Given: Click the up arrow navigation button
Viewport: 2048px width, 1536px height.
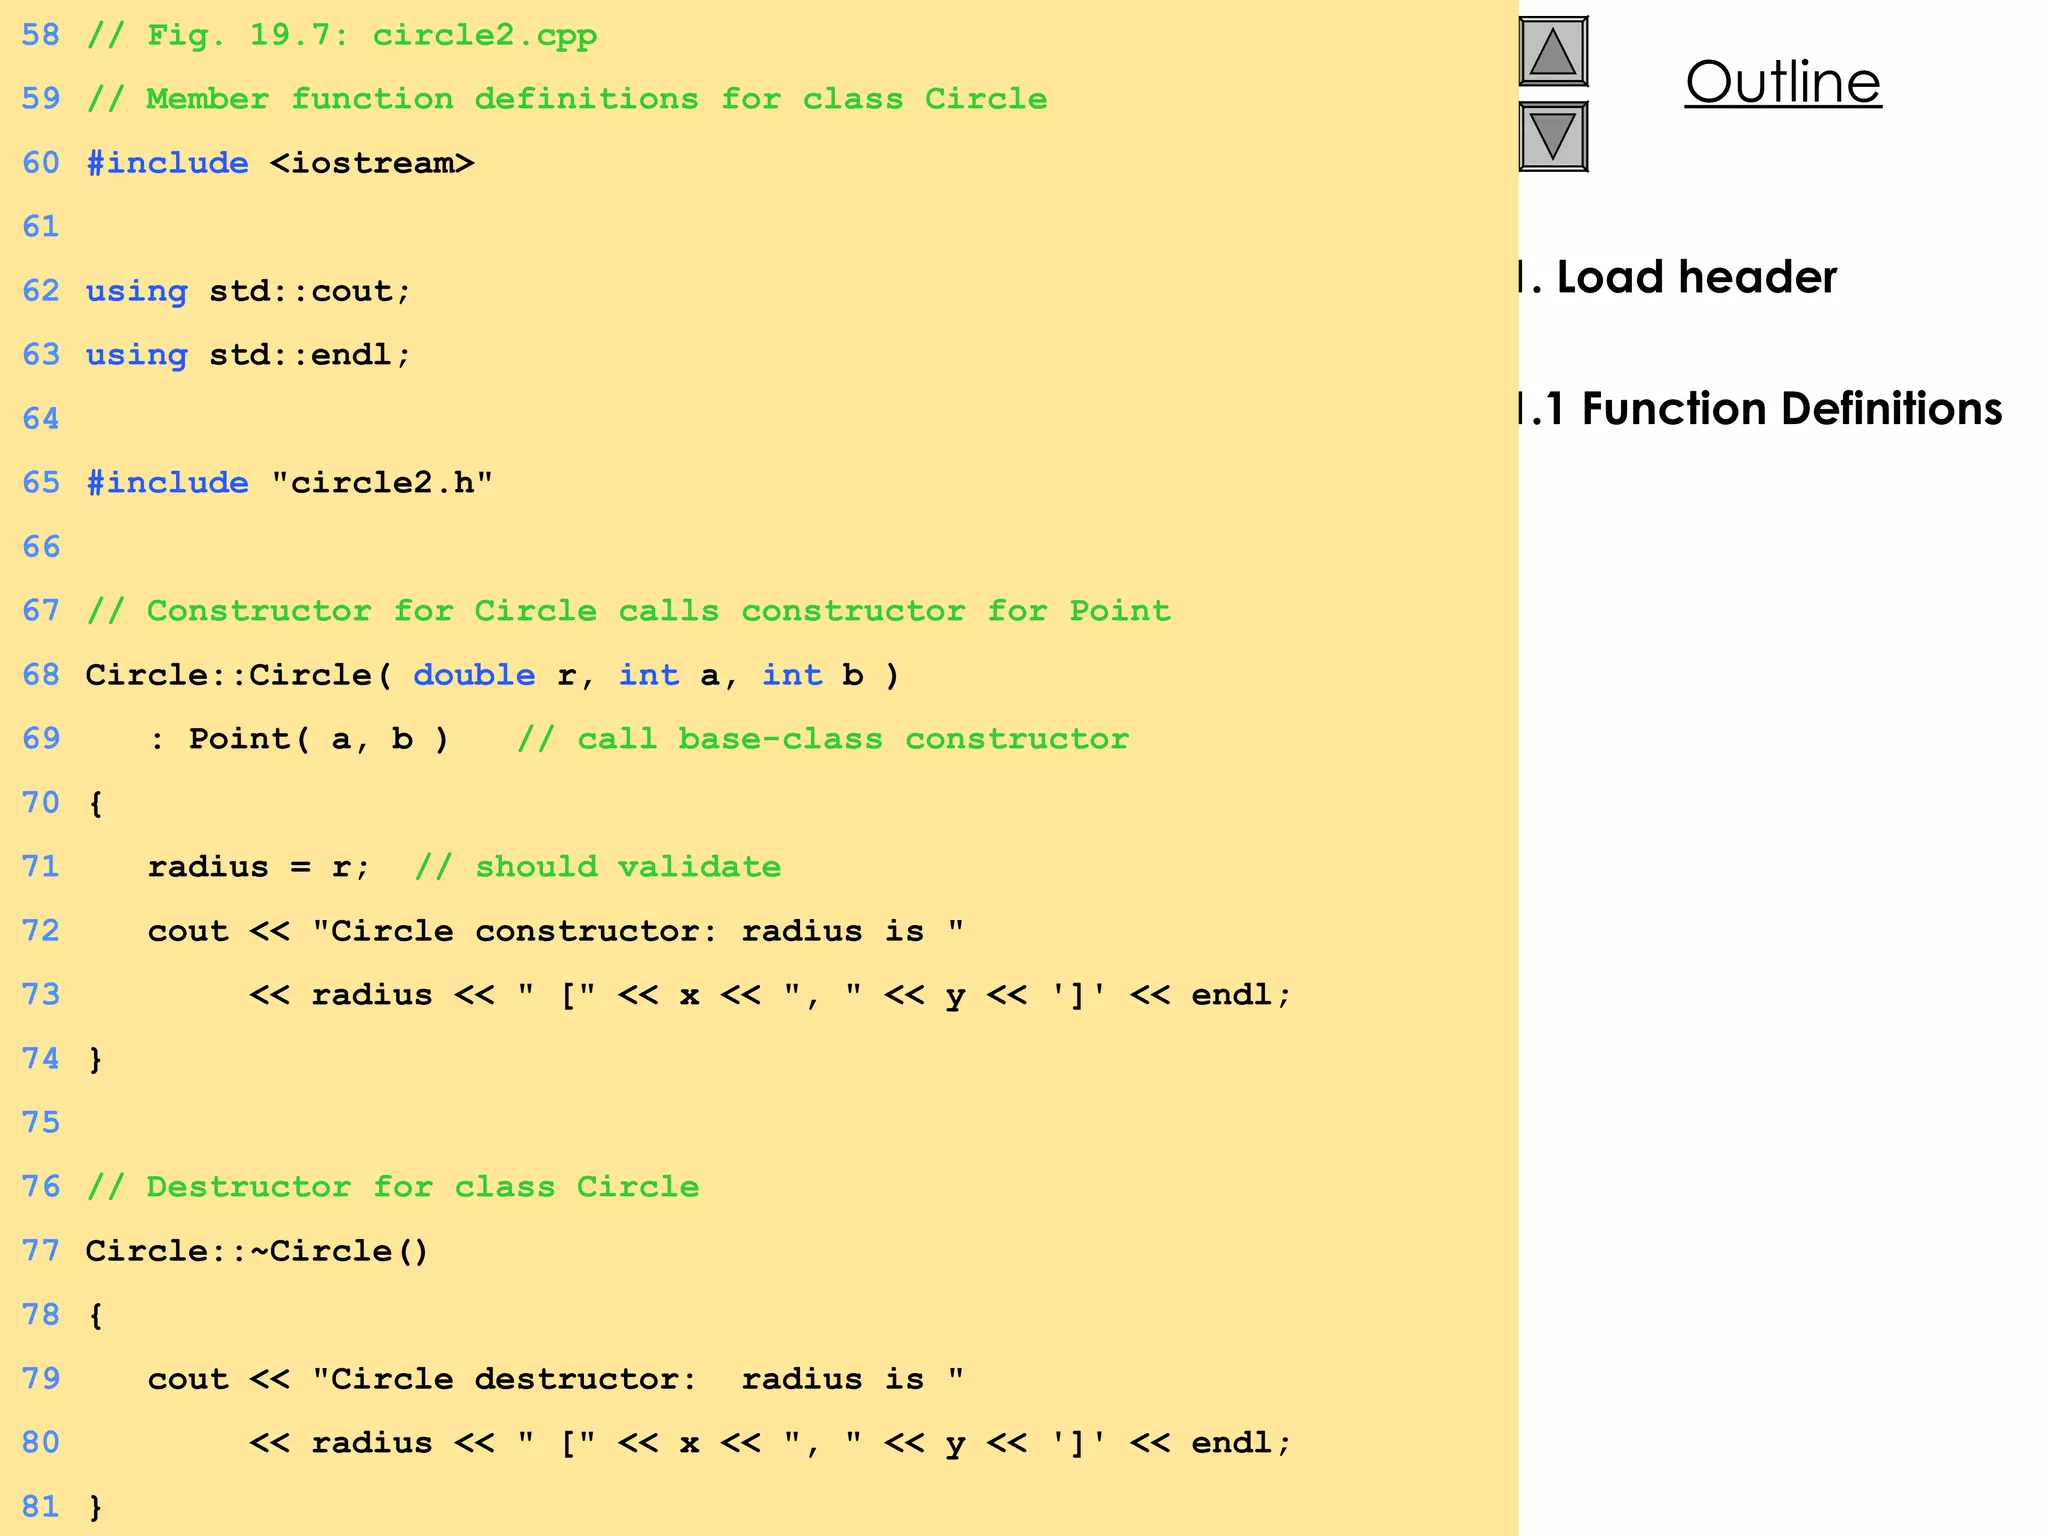Looking at the screenshot, I should click(1553, 51).
